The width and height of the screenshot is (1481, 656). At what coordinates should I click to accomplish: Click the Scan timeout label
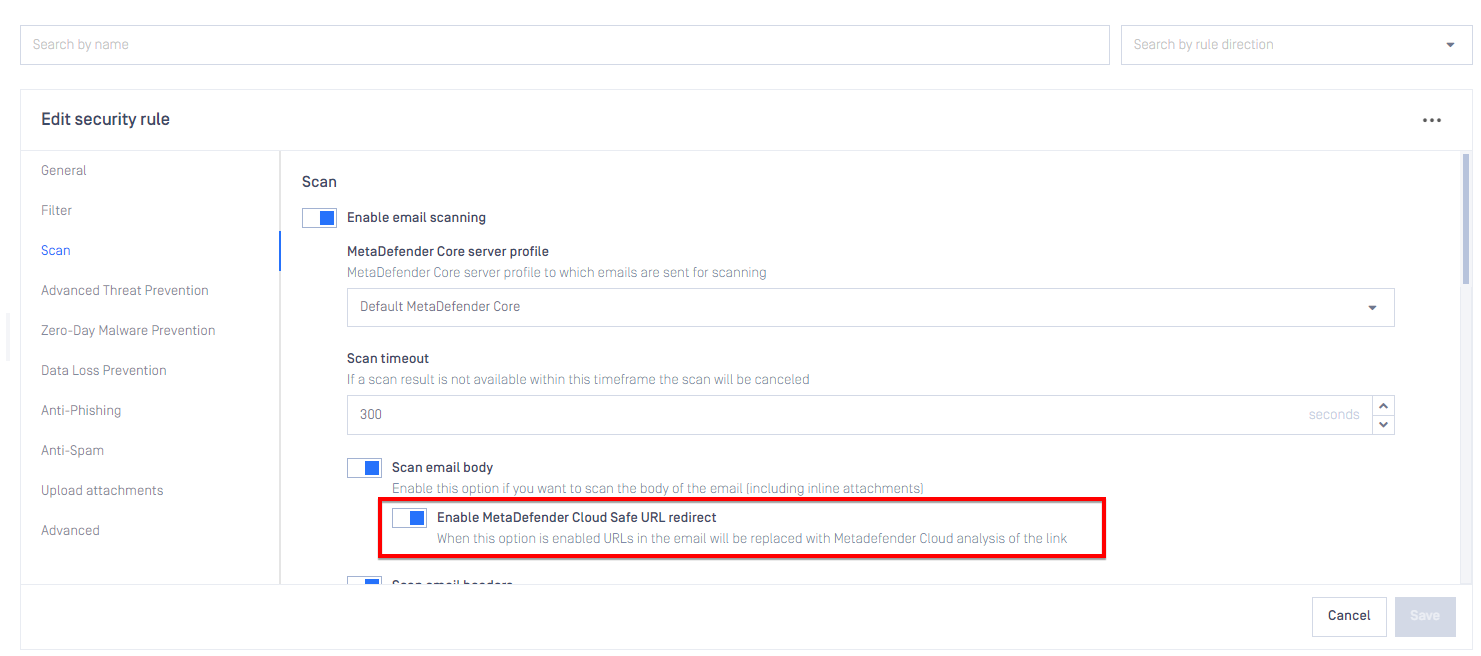coord(388,358)
